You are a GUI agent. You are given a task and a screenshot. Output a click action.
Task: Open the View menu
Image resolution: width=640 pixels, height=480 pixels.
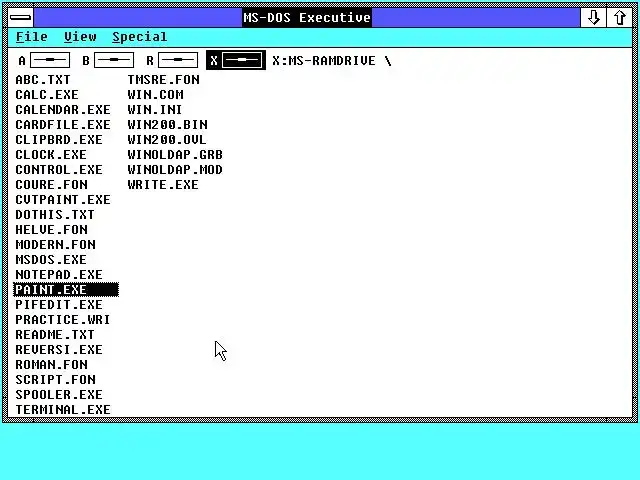tap(80, 37)
